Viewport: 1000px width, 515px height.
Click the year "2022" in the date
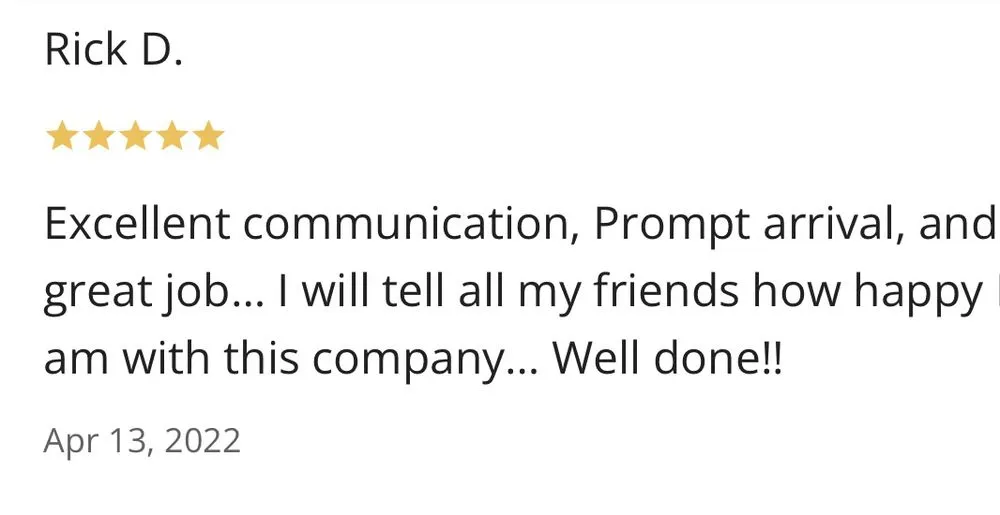coord(203,441)
